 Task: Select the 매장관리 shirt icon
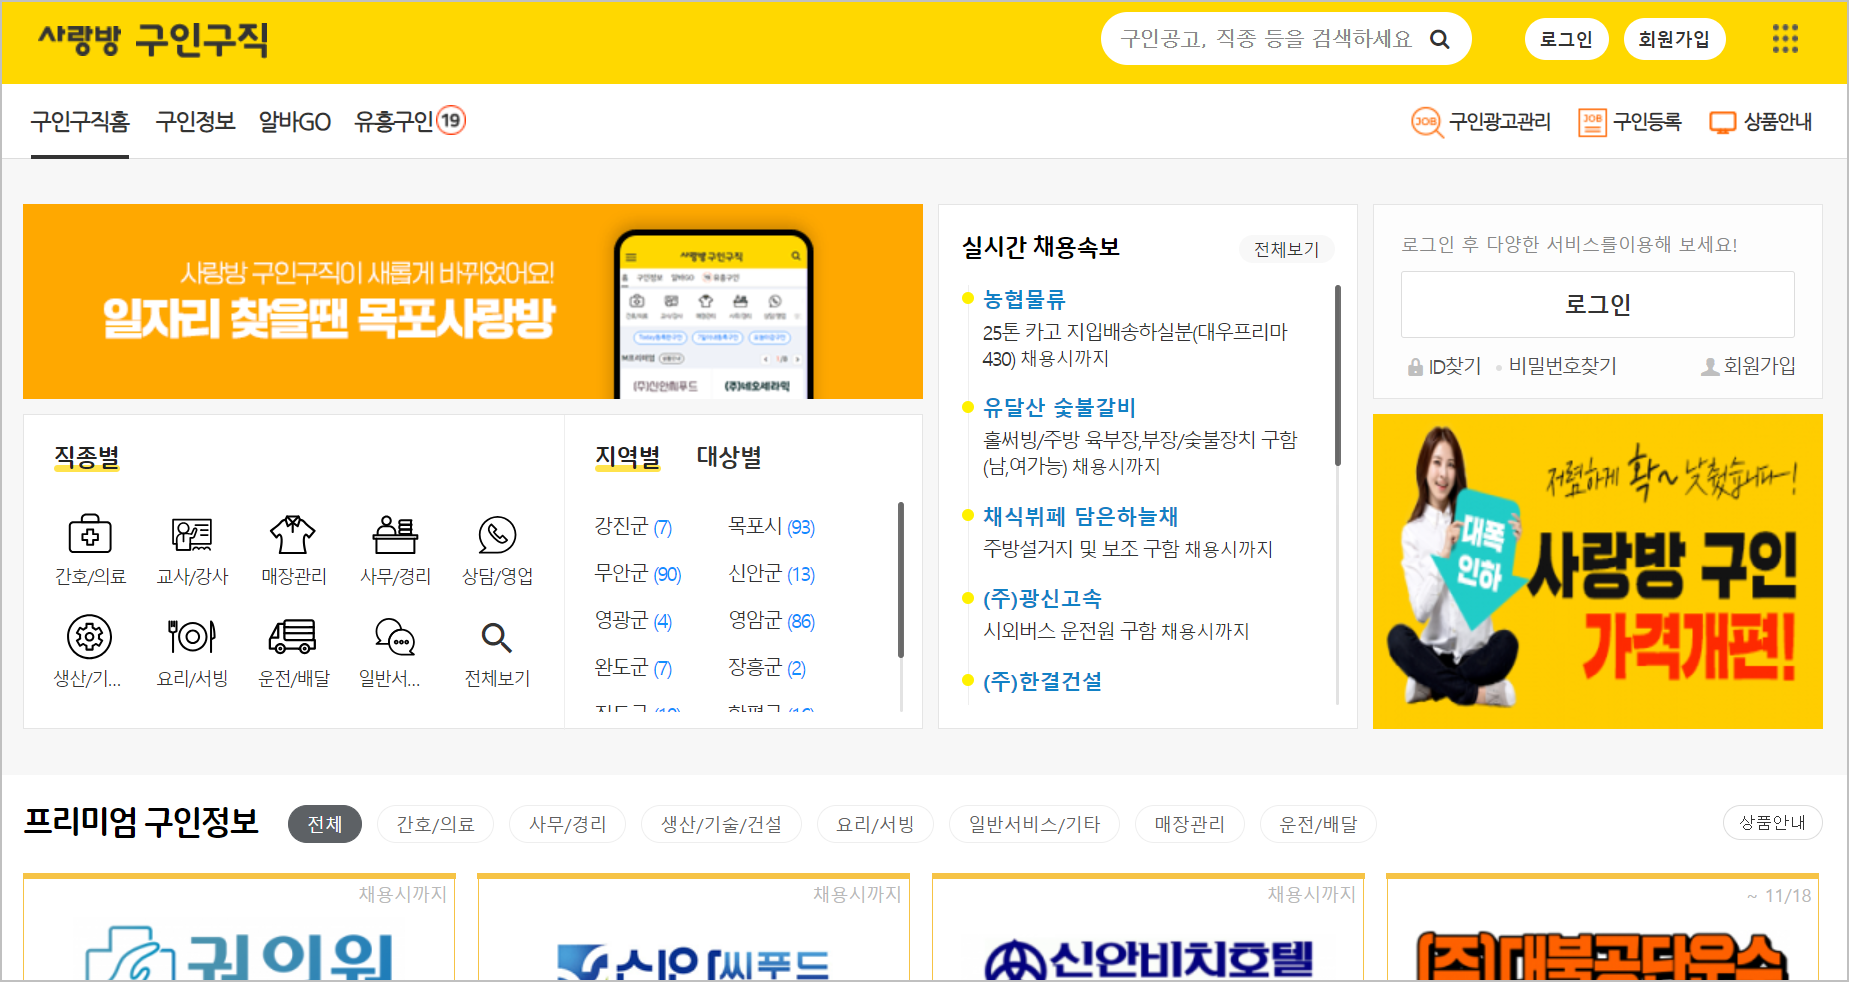(293, 535)
